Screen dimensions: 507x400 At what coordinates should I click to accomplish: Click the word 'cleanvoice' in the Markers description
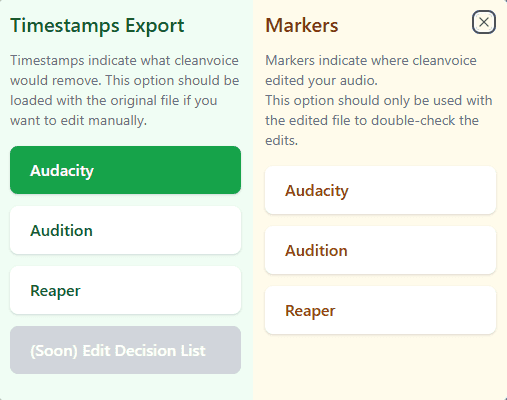point(444,60)
